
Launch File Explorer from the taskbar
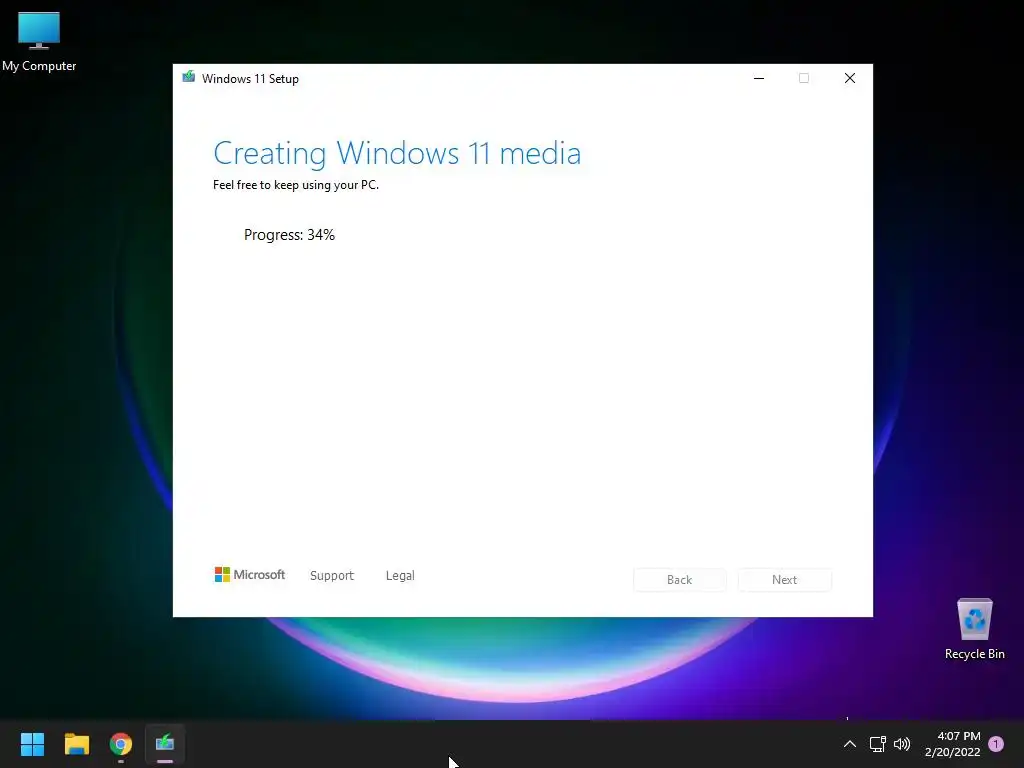76,744
